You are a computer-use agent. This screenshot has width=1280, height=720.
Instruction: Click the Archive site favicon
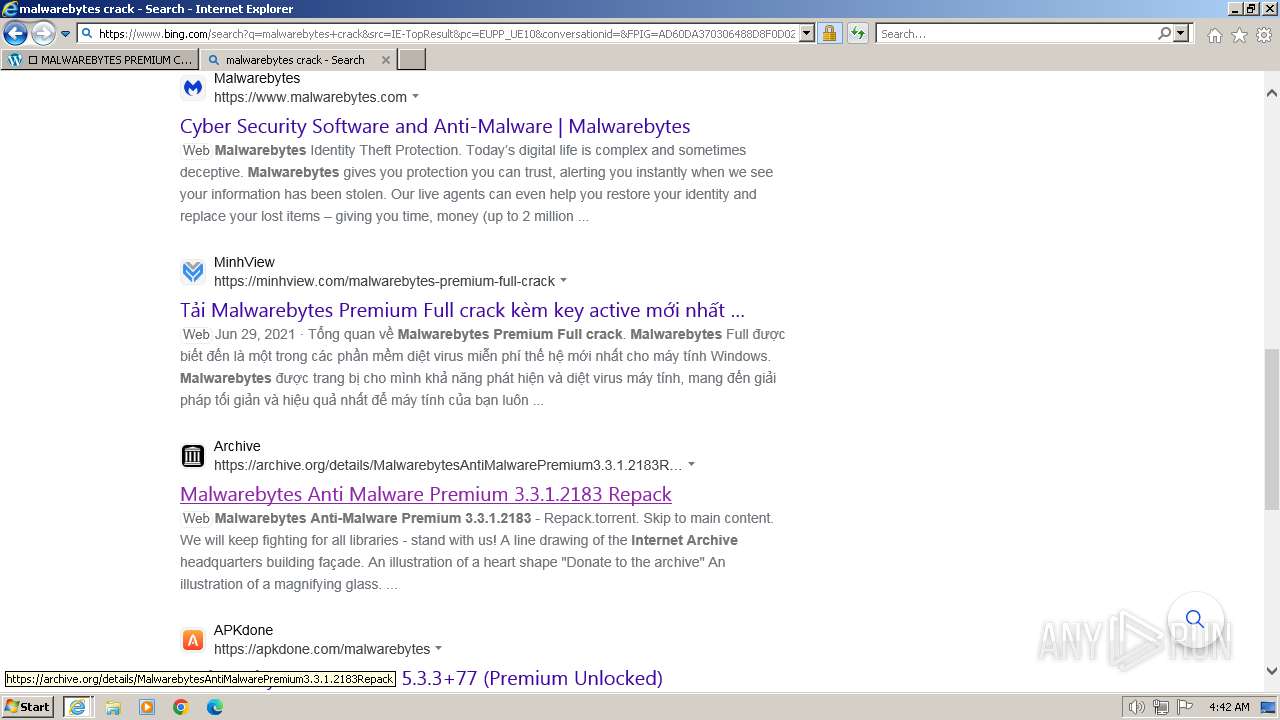pos(193,456)
